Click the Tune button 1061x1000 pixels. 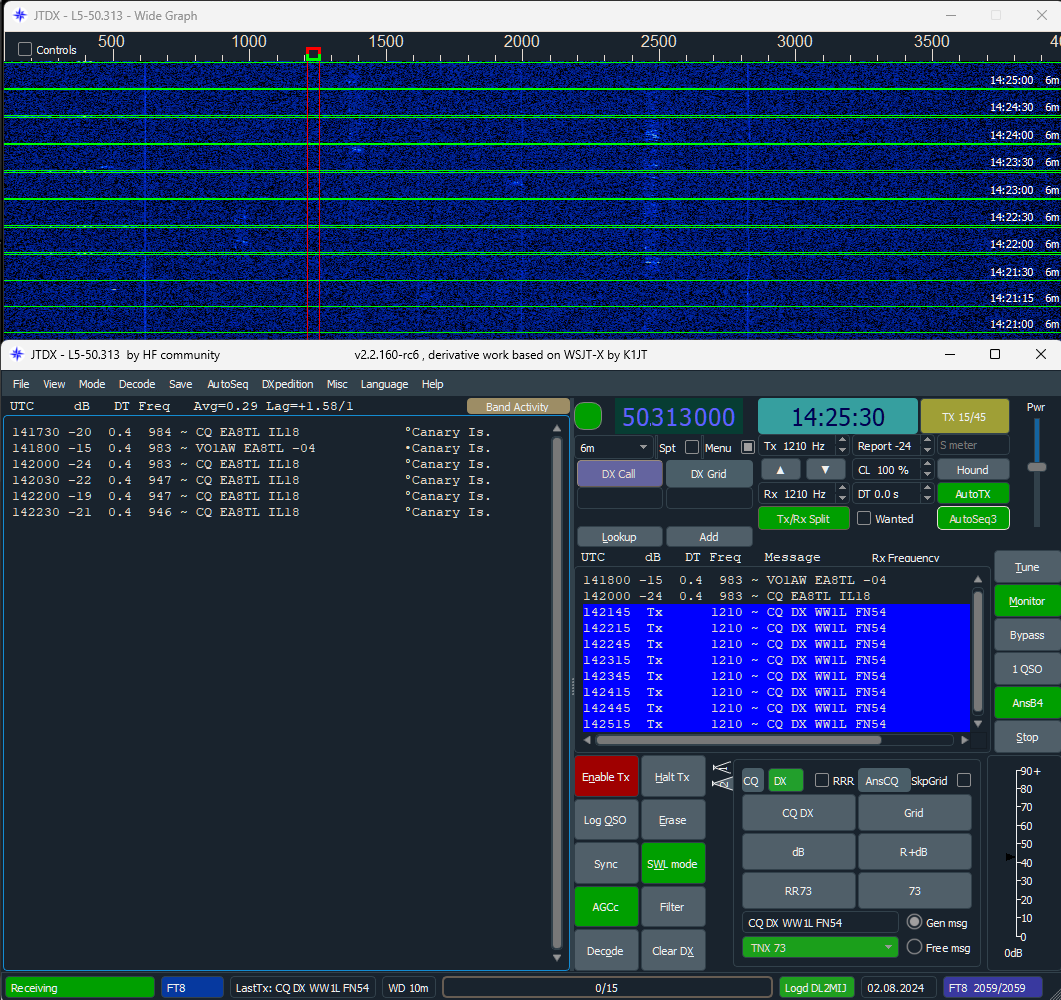coord(1026,567)
